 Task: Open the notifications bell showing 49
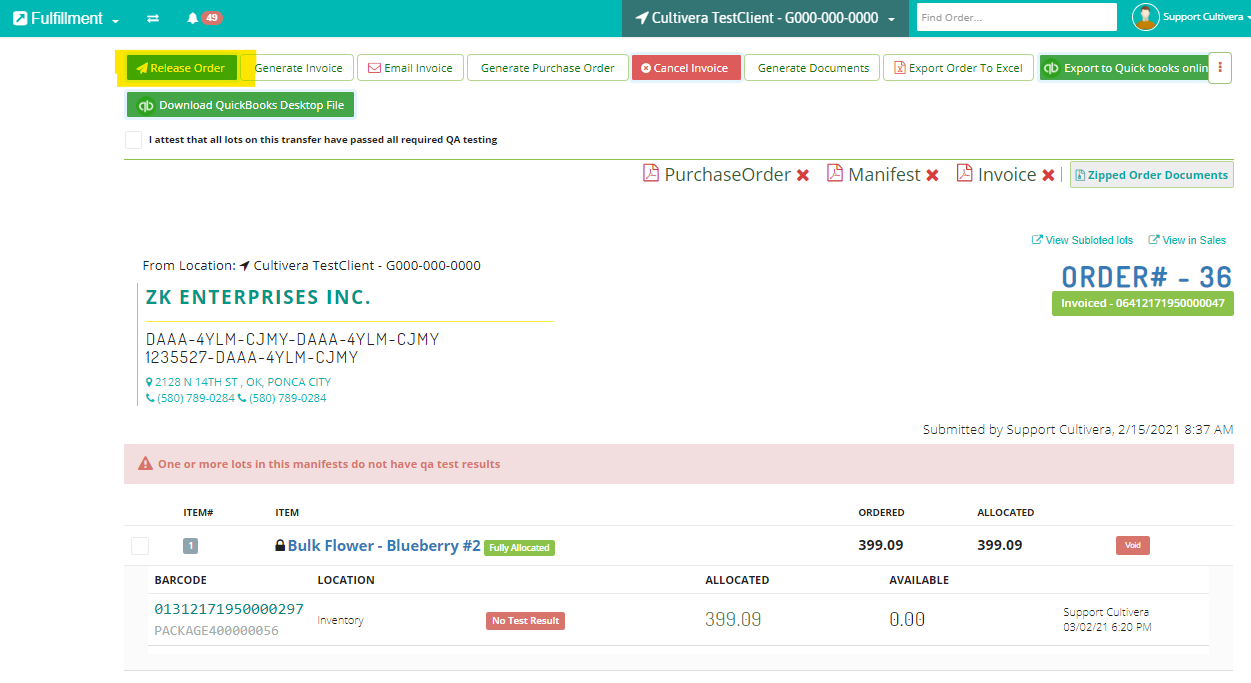coord(204,18)
